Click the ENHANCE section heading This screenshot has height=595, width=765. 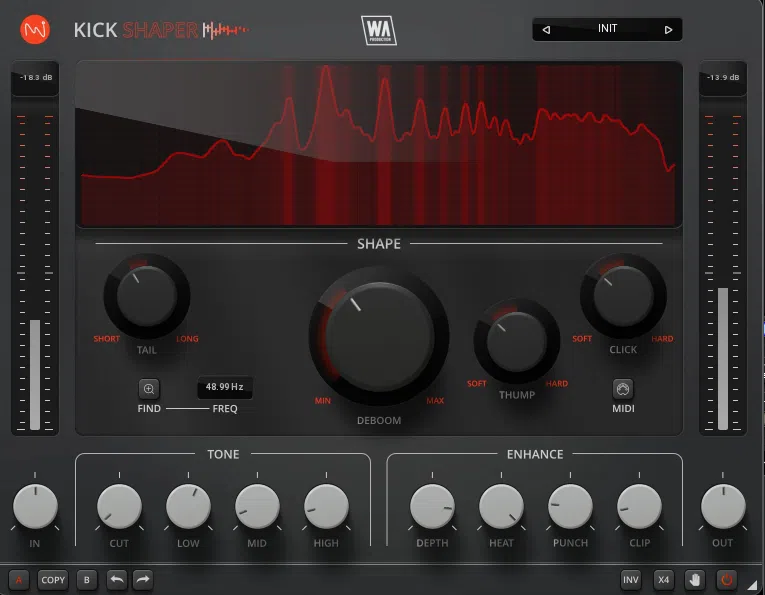pos(535,455)
